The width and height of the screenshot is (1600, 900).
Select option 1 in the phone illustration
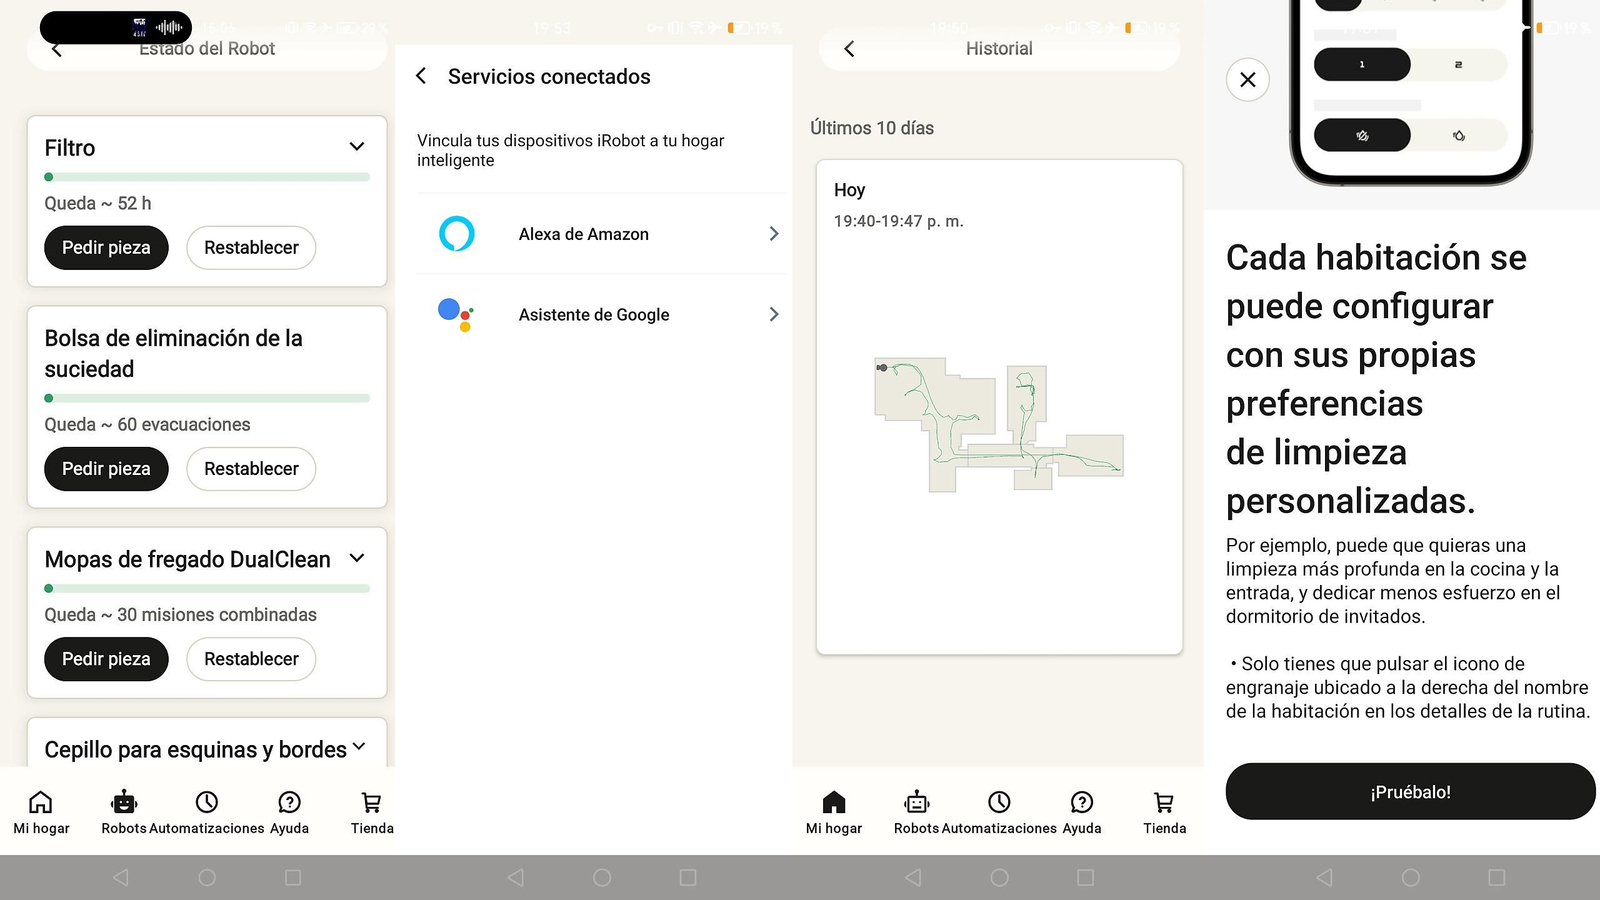coord(1362,64)
